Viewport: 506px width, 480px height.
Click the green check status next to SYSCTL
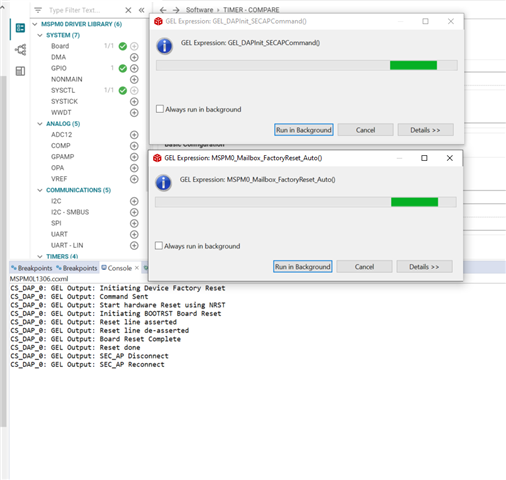[123, 90]
